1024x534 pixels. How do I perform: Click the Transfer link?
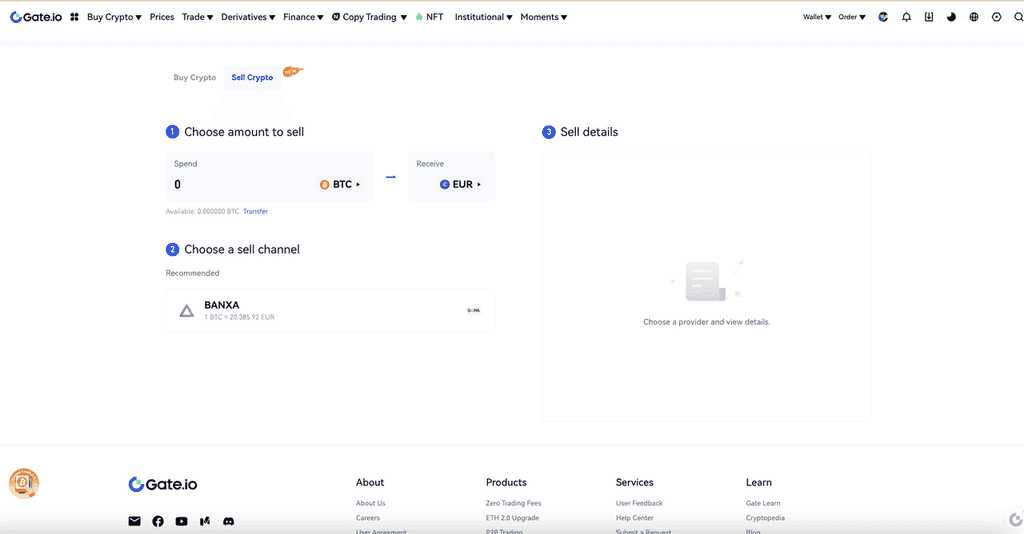coord(255,211)
